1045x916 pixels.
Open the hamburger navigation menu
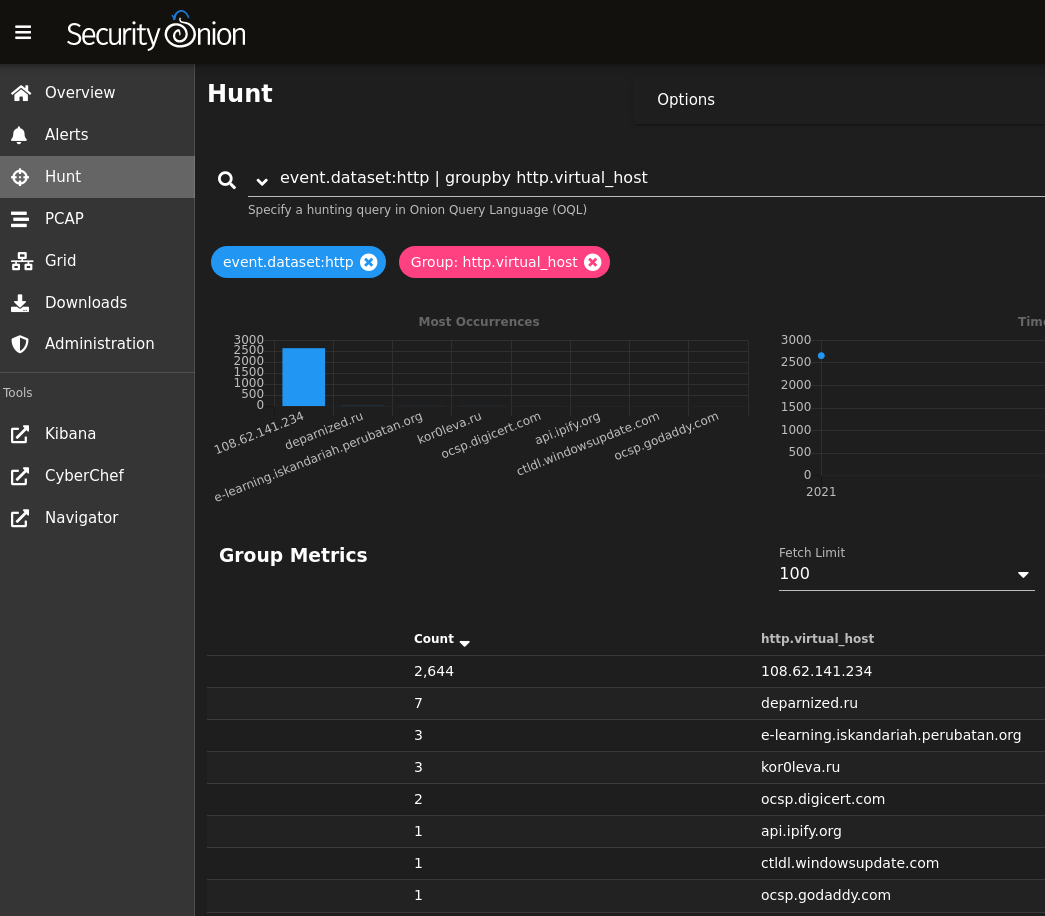(x=23, y=33)
